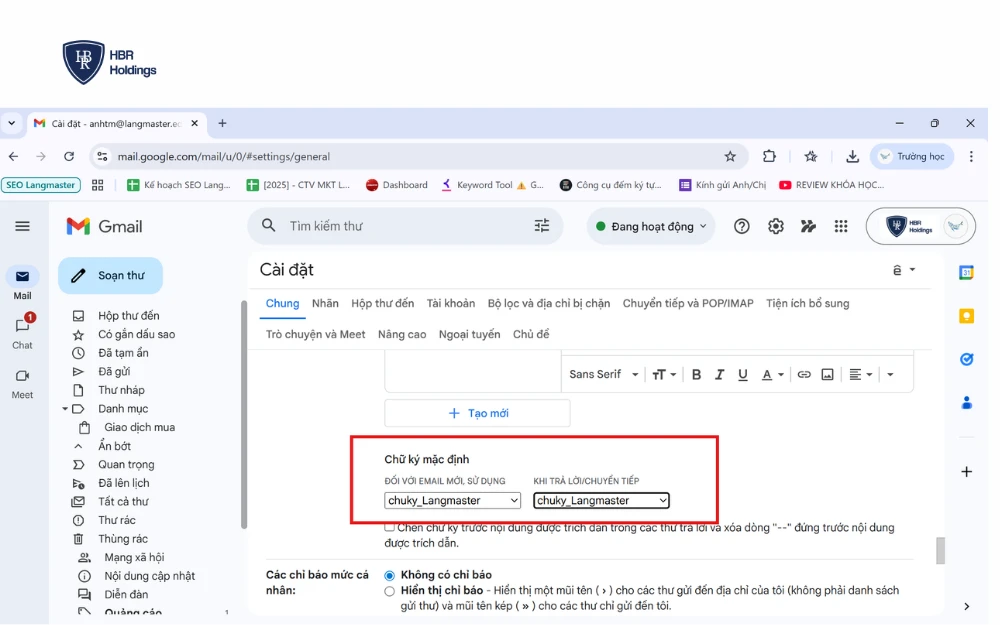1000x625 pixels.
Task: Open the help question mark icon
Action: coord(741,226)
